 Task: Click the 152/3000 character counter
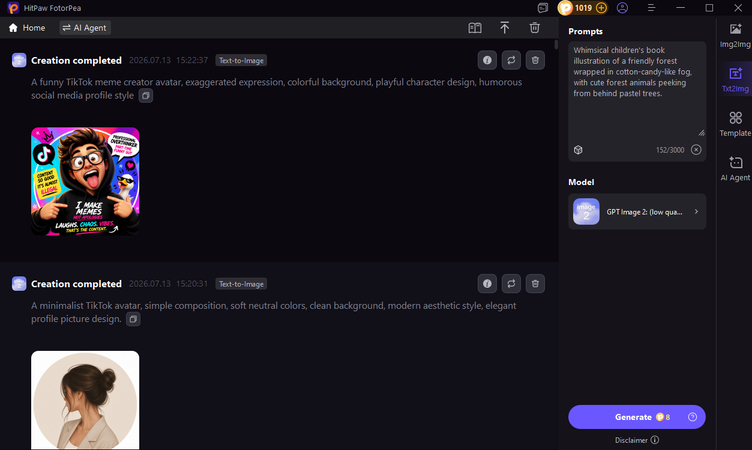pyautogui.click(x=670, y=150)
